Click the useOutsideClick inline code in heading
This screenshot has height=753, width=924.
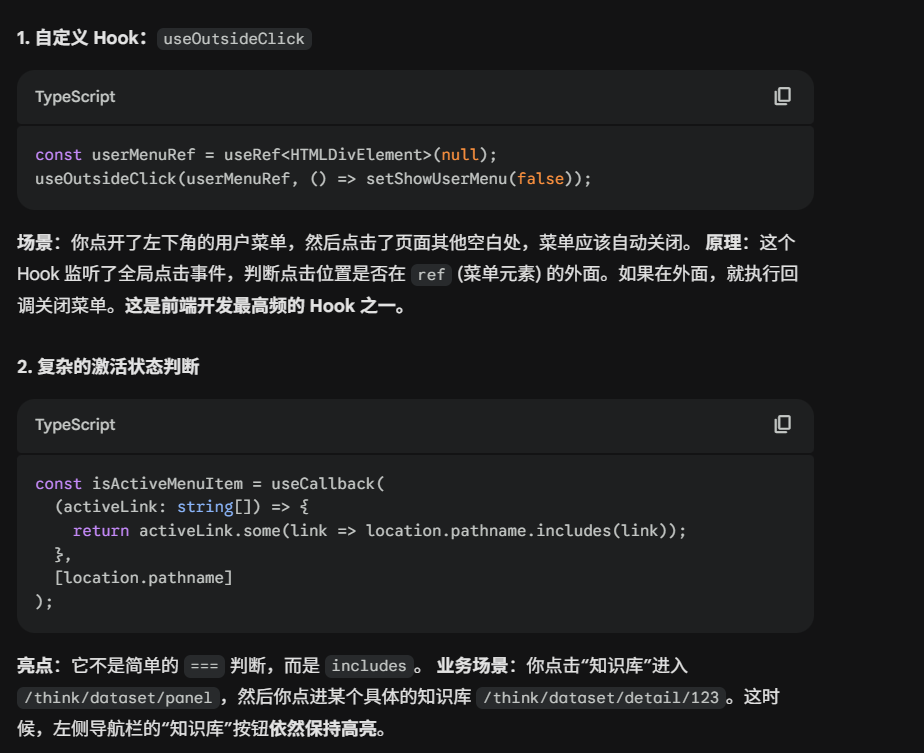[x=235, y=39]
